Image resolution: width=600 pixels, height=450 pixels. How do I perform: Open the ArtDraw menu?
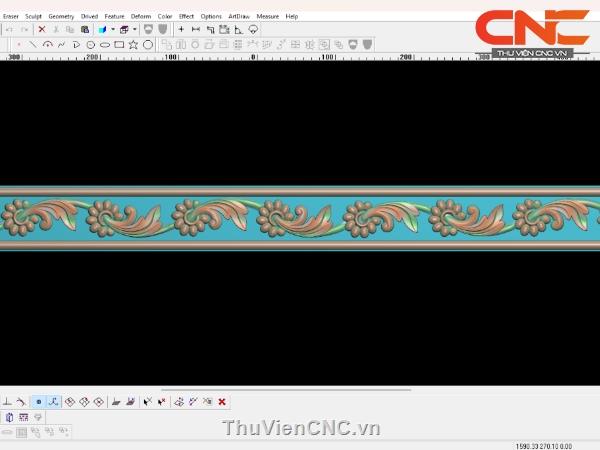[x=239, y=16]
